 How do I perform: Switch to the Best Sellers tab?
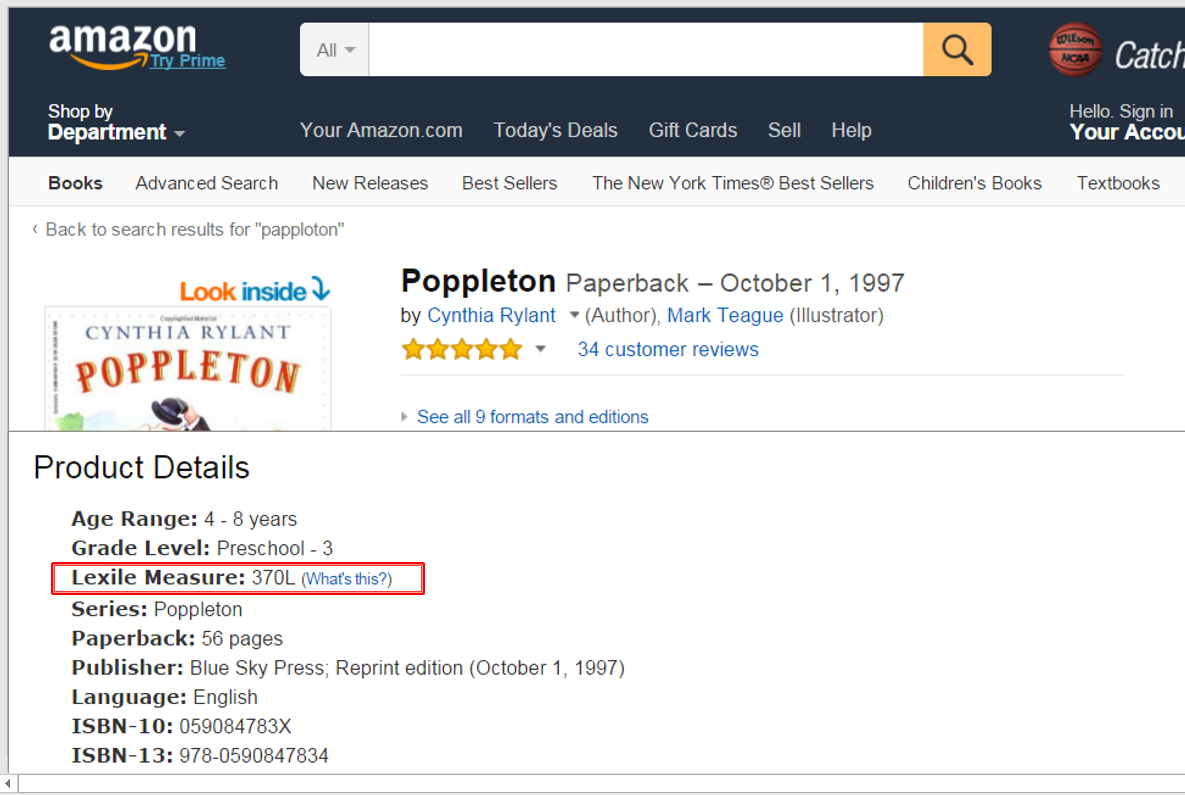(x=509, y=183)
